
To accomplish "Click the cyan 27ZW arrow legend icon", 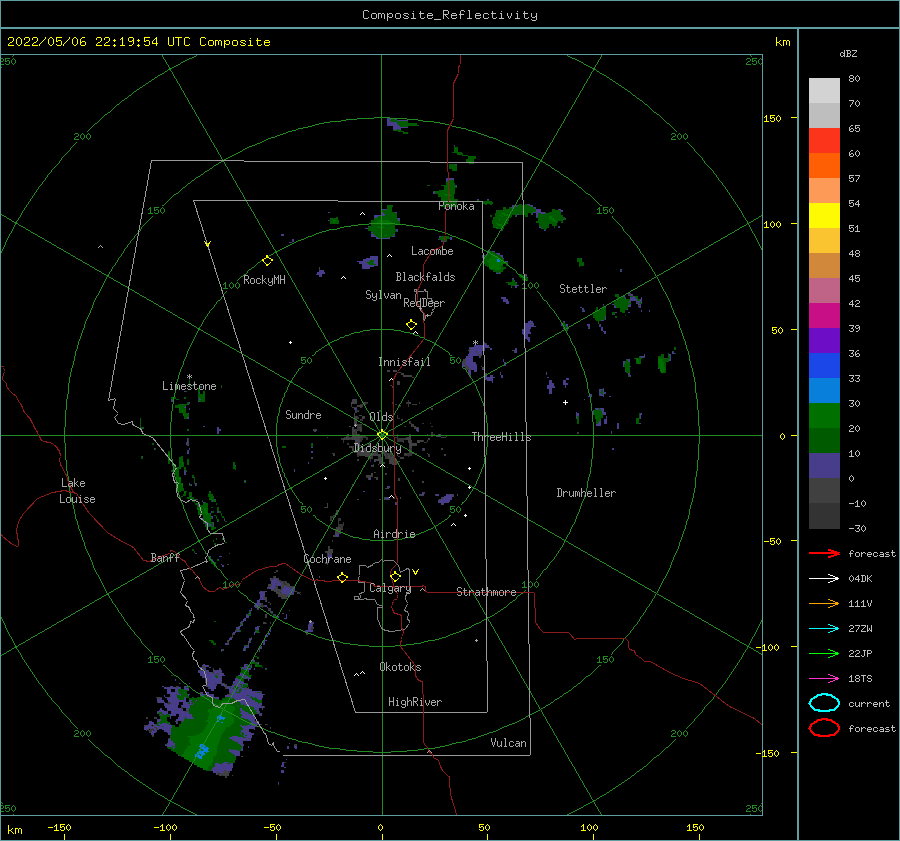I will [824, 629].
